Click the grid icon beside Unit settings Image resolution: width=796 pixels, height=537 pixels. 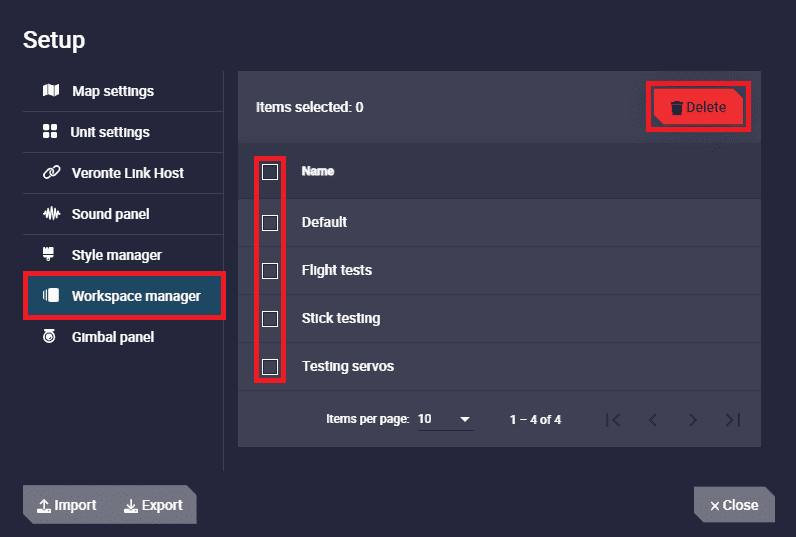pyautogui.click(x=50, y=132)
